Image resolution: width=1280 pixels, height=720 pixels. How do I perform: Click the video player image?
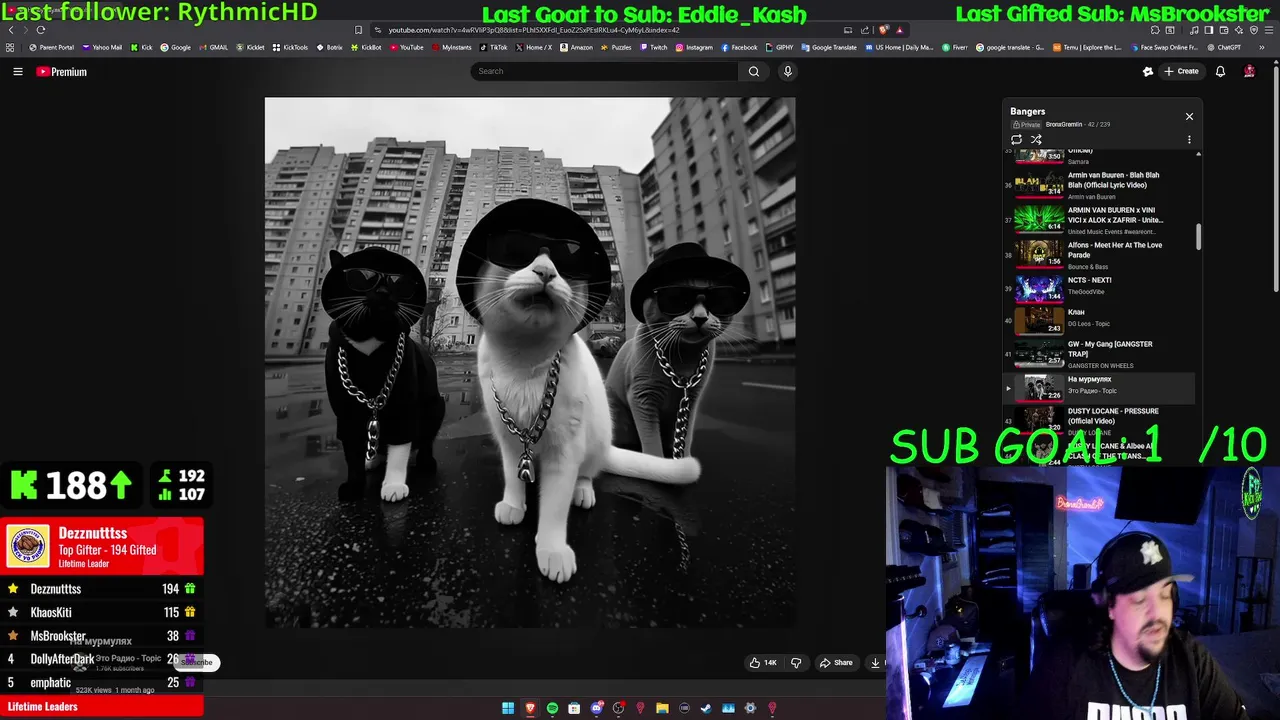click(530, 362)
